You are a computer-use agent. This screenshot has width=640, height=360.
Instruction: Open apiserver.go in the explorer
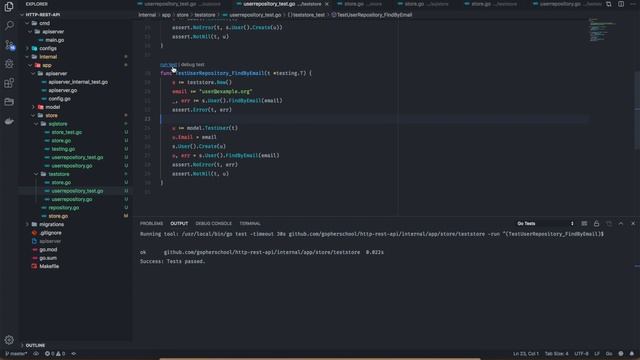point(63,90)
